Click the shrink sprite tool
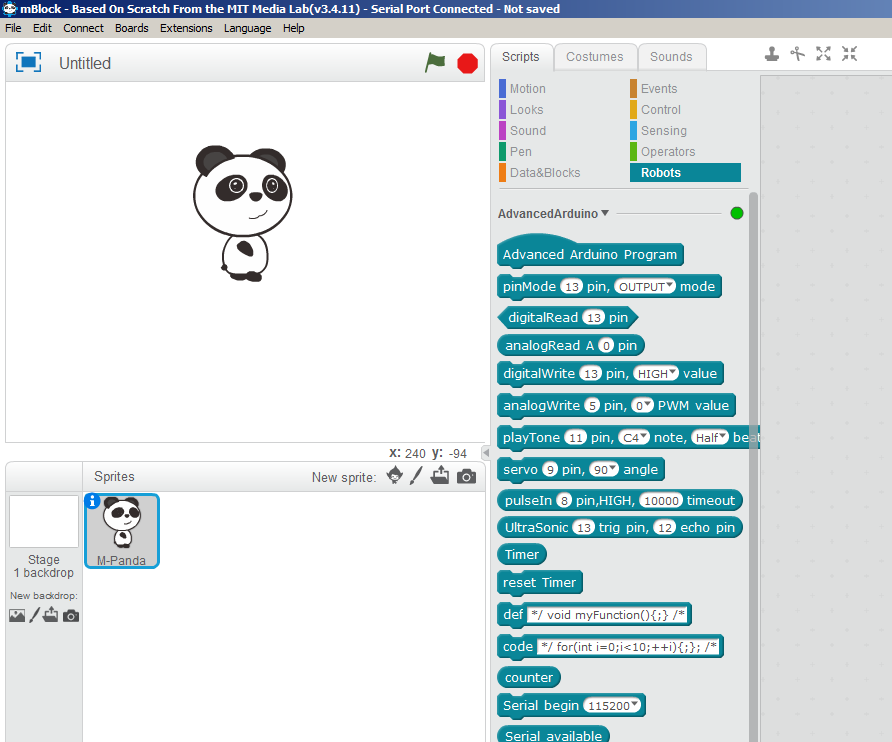The image size is (892, 742). 849,54
